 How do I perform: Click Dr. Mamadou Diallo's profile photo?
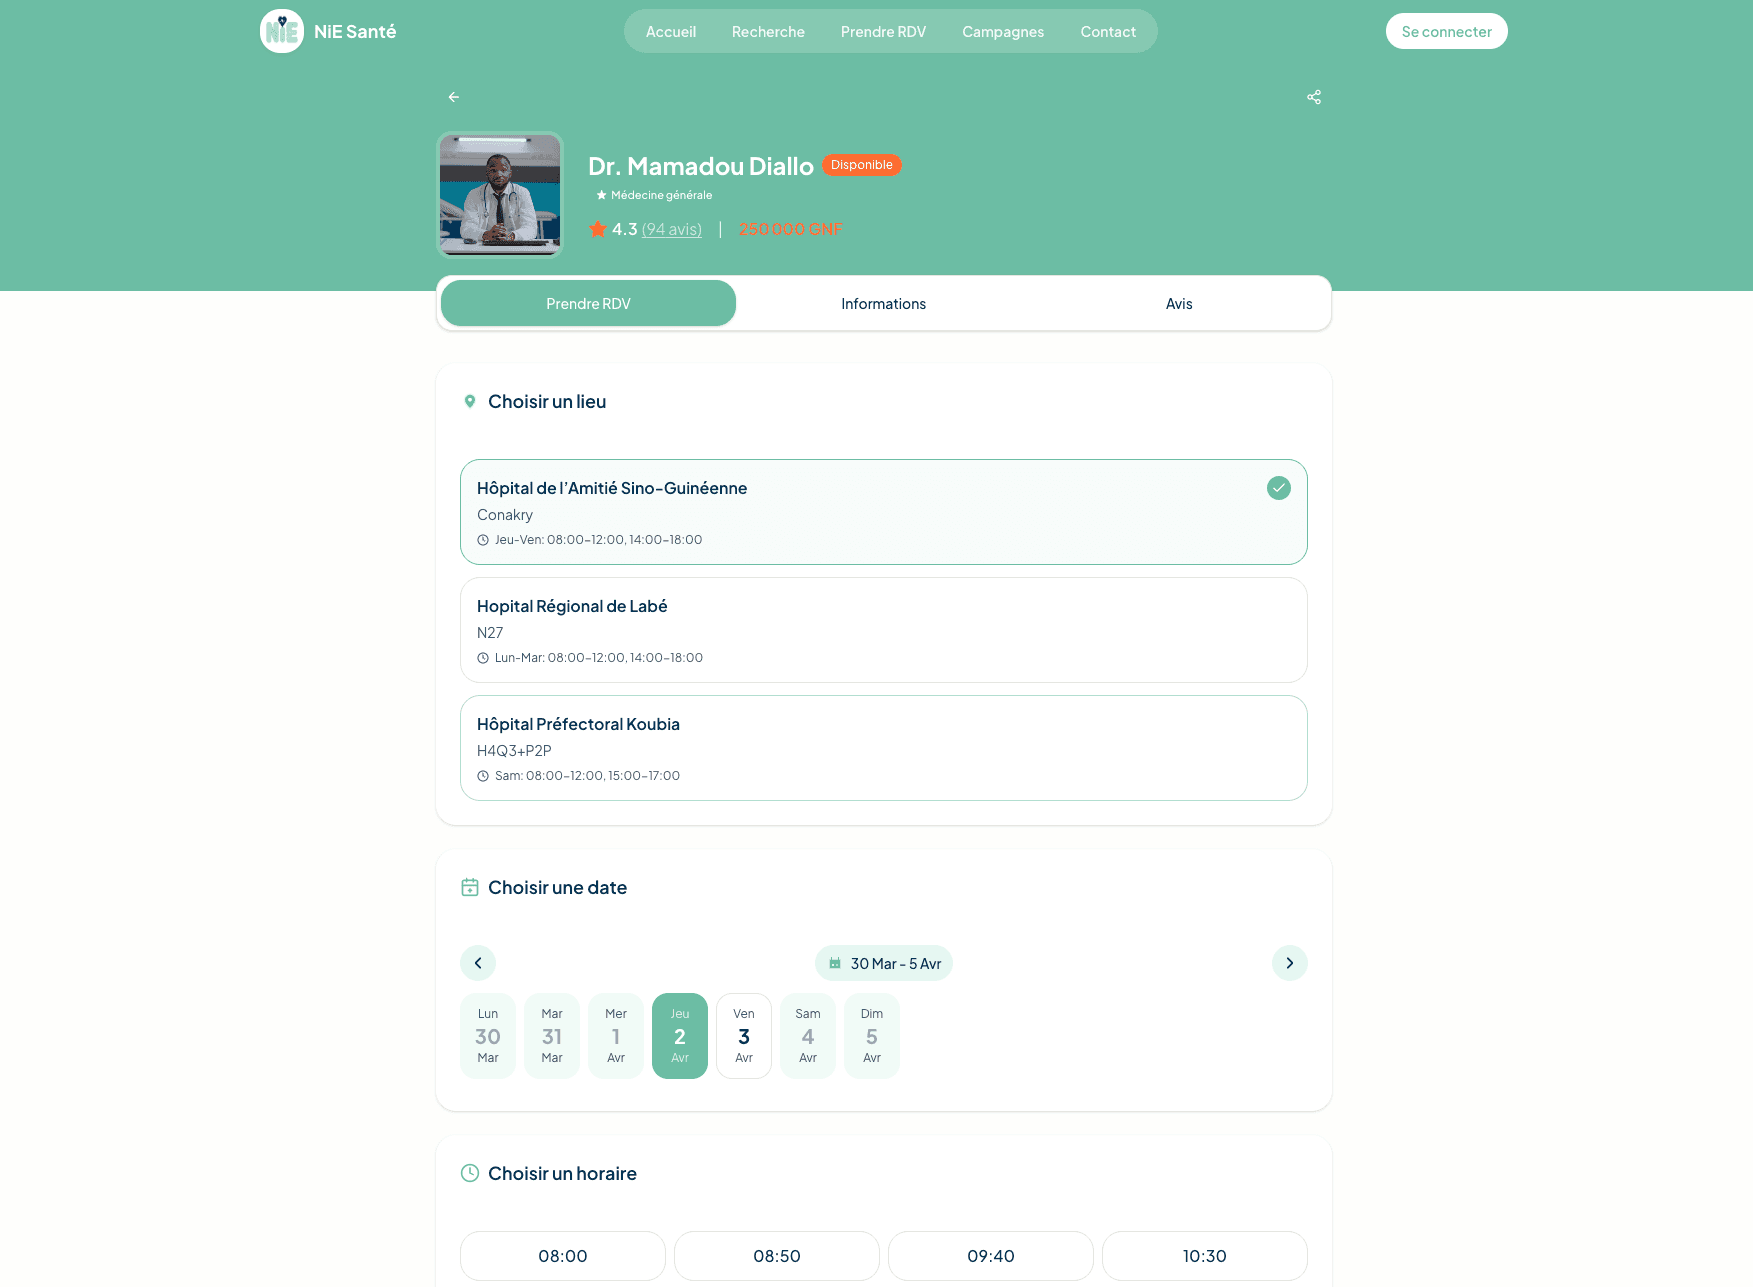coord(500,194)
